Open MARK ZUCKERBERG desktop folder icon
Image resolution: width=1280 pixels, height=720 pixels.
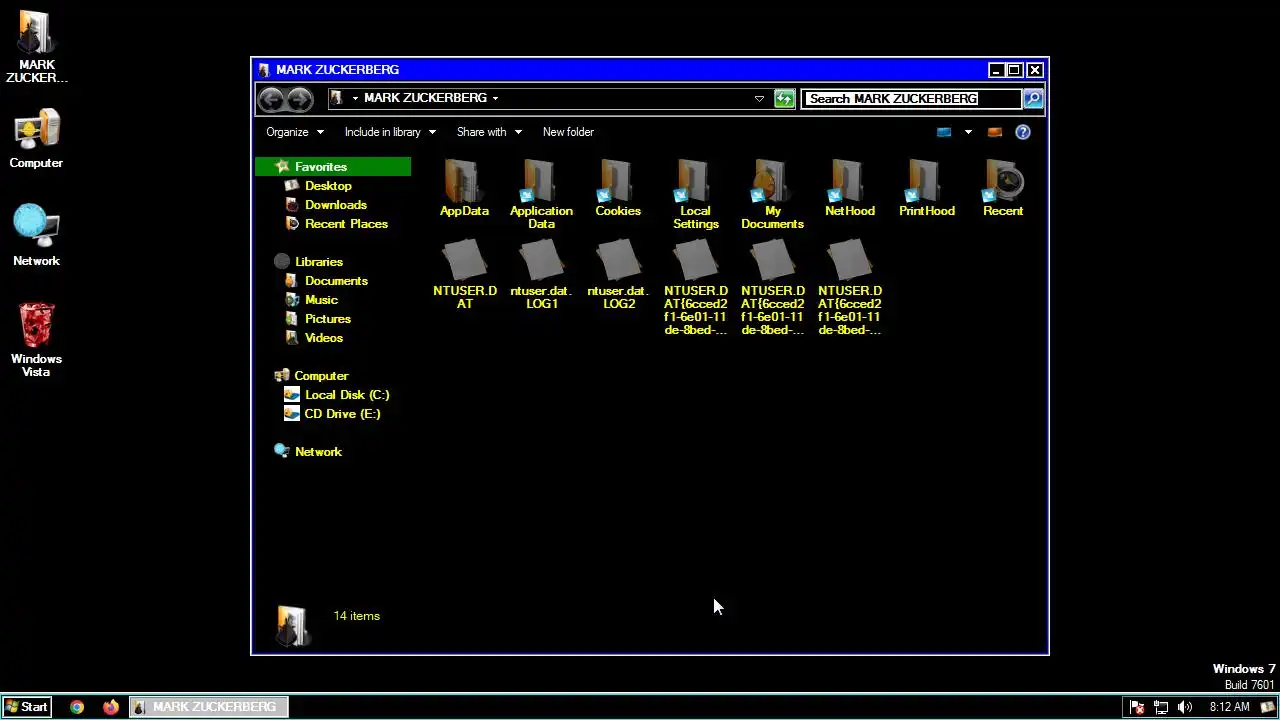pos(36,47)
